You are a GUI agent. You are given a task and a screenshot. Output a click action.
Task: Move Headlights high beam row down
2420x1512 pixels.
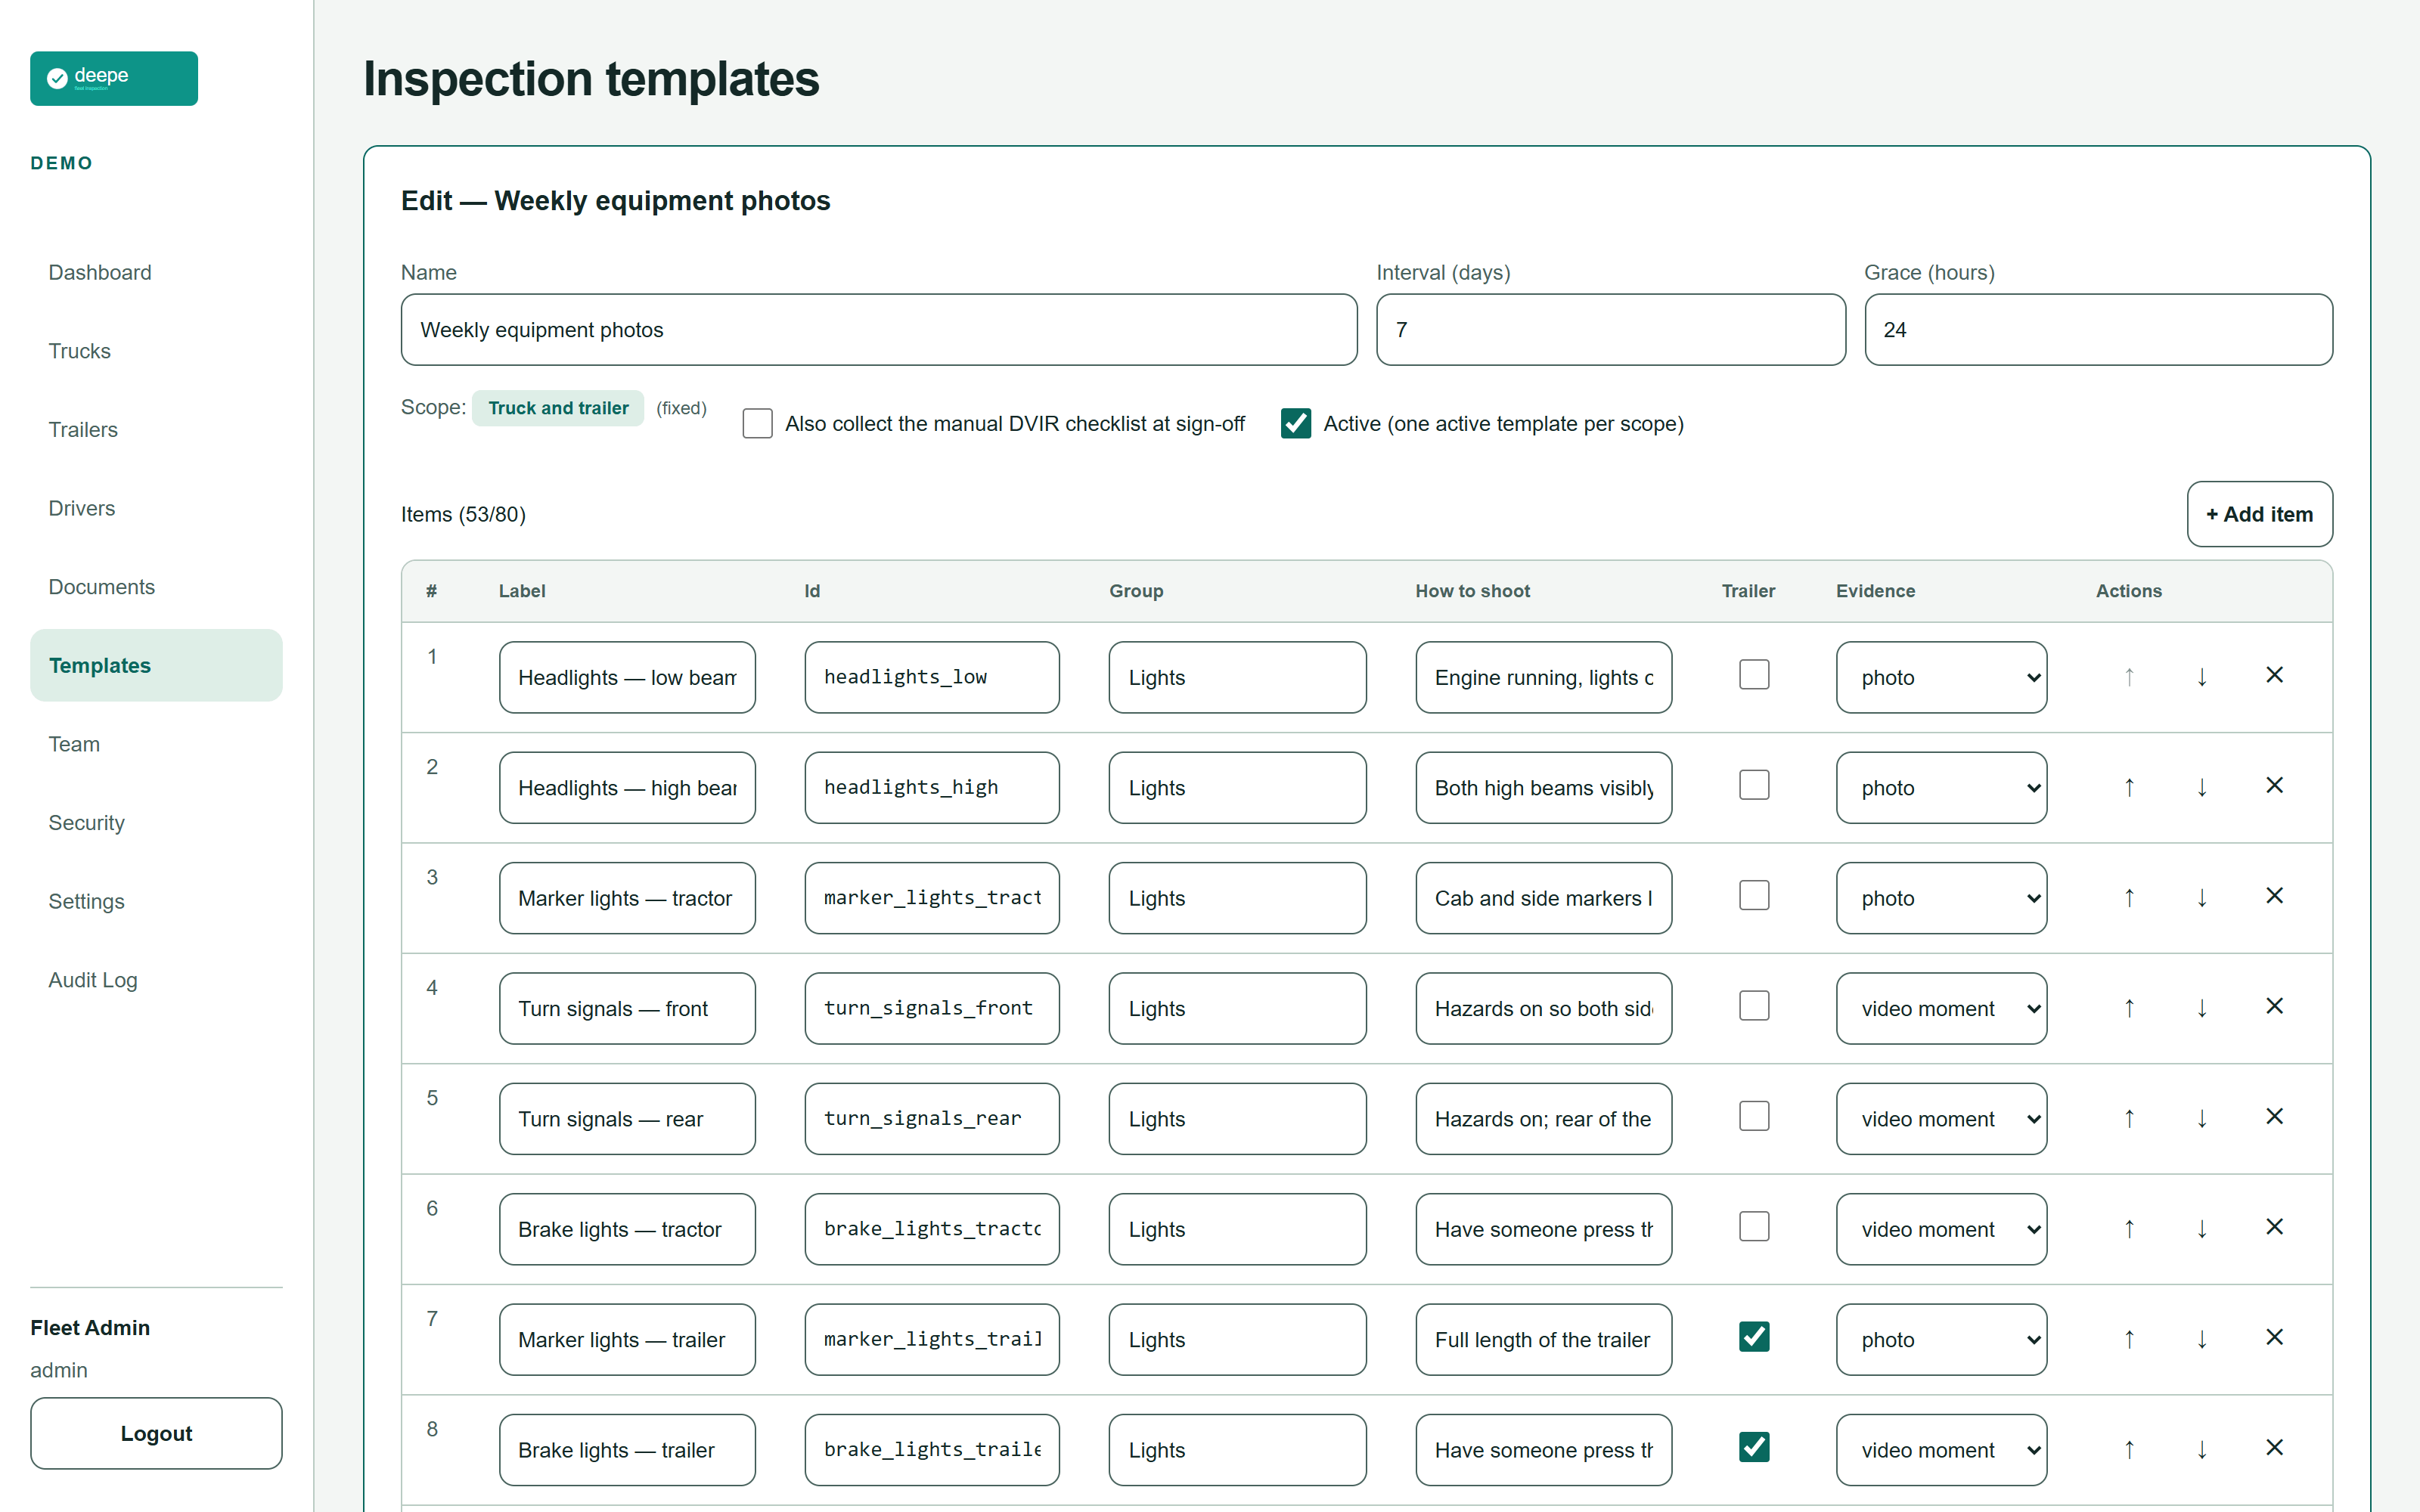coord(2202,787)
